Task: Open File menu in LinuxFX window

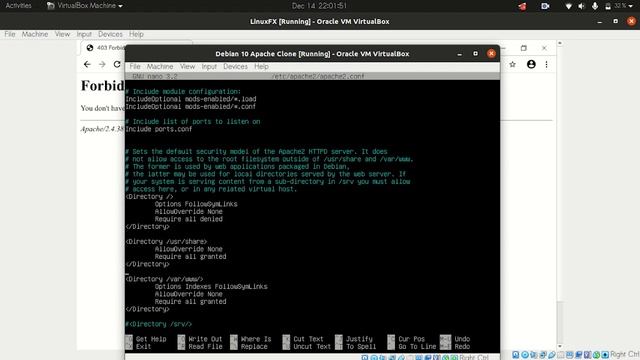Action: 10,34
